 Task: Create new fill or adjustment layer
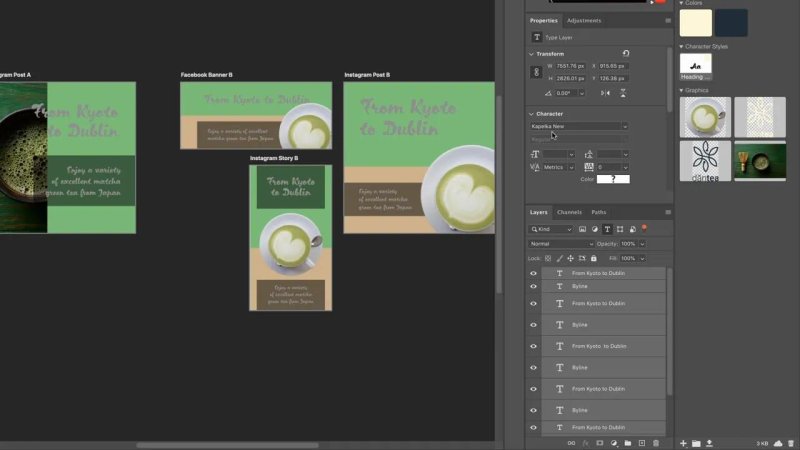(614, 443)
